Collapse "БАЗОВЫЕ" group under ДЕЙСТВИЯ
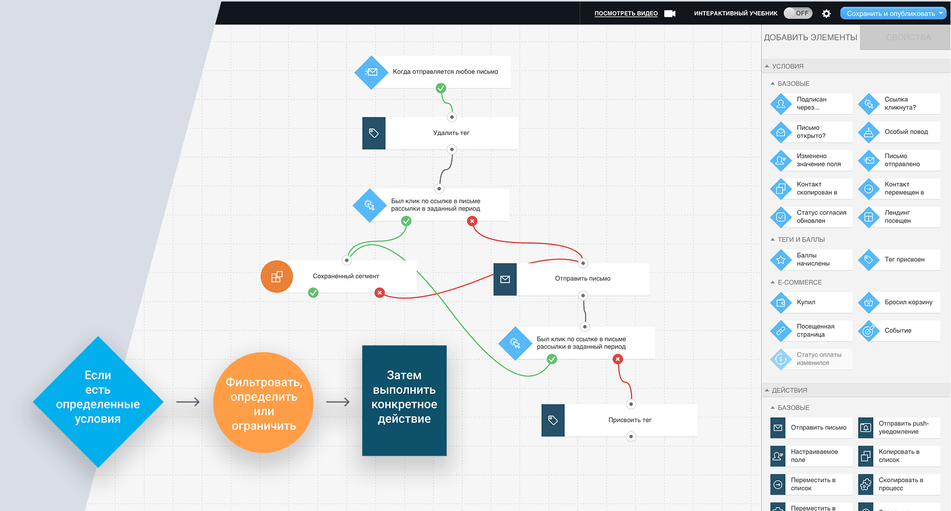951x511 pixels. (773, 408)
